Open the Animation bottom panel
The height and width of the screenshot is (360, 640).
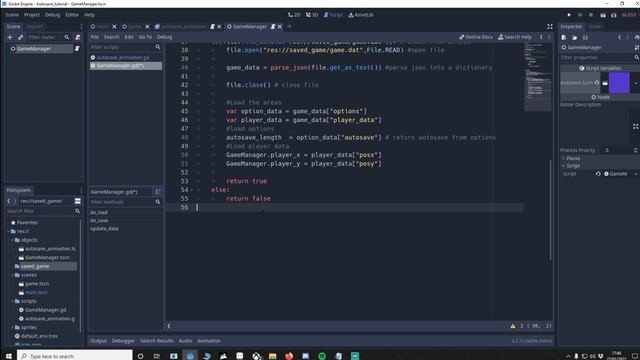coord(209,341)
